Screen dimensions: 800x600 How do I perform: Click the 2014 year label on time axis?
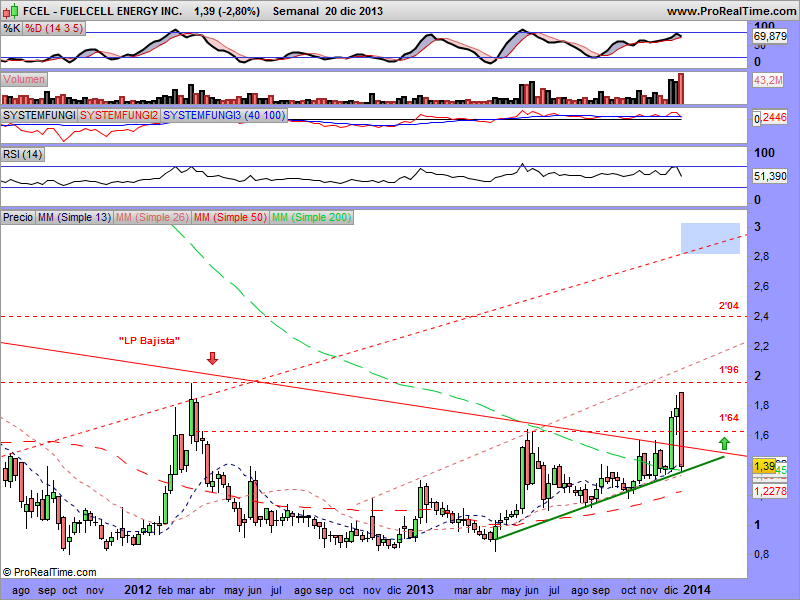697,590
